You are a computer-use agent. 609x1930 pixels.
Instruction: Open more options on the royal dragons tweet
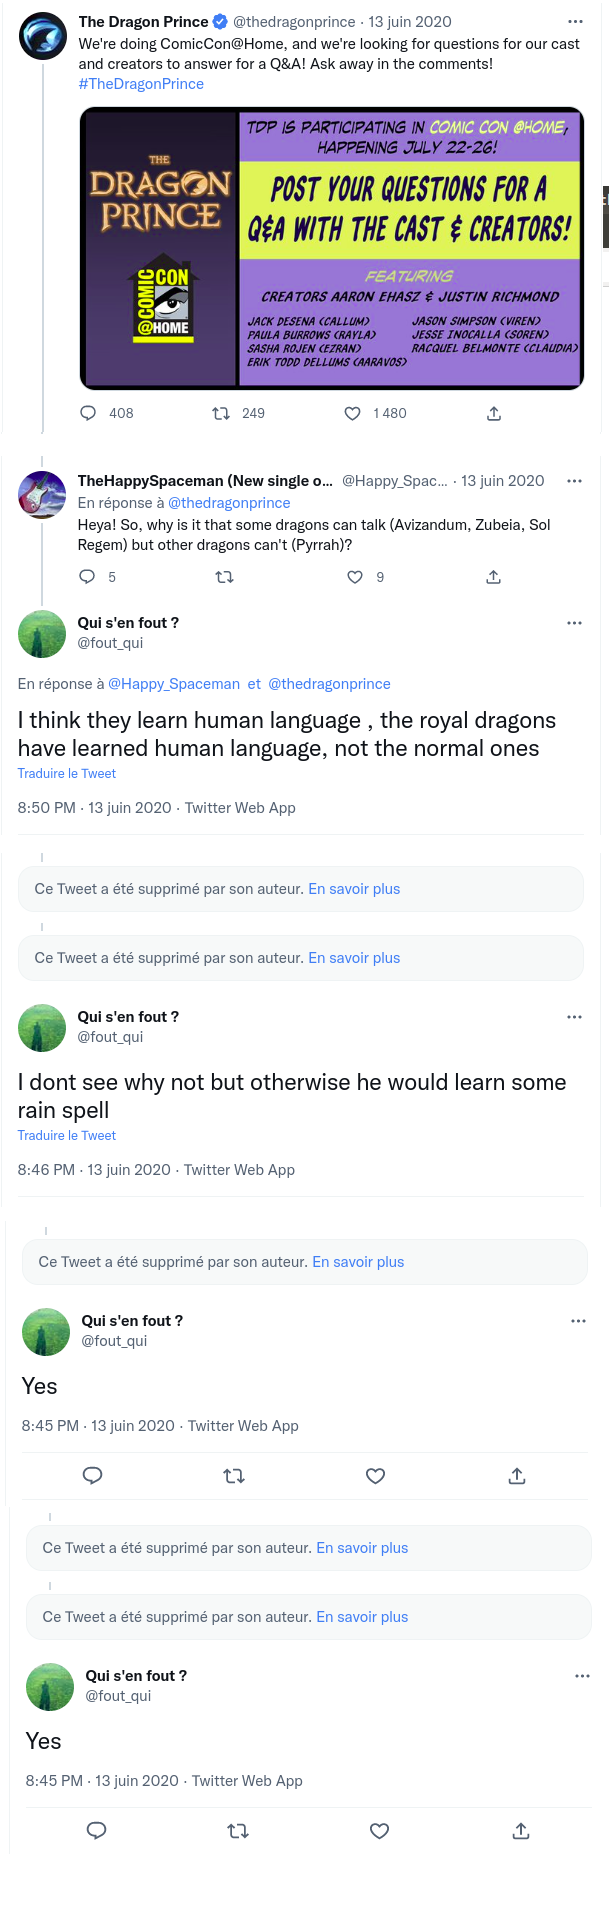574,623
